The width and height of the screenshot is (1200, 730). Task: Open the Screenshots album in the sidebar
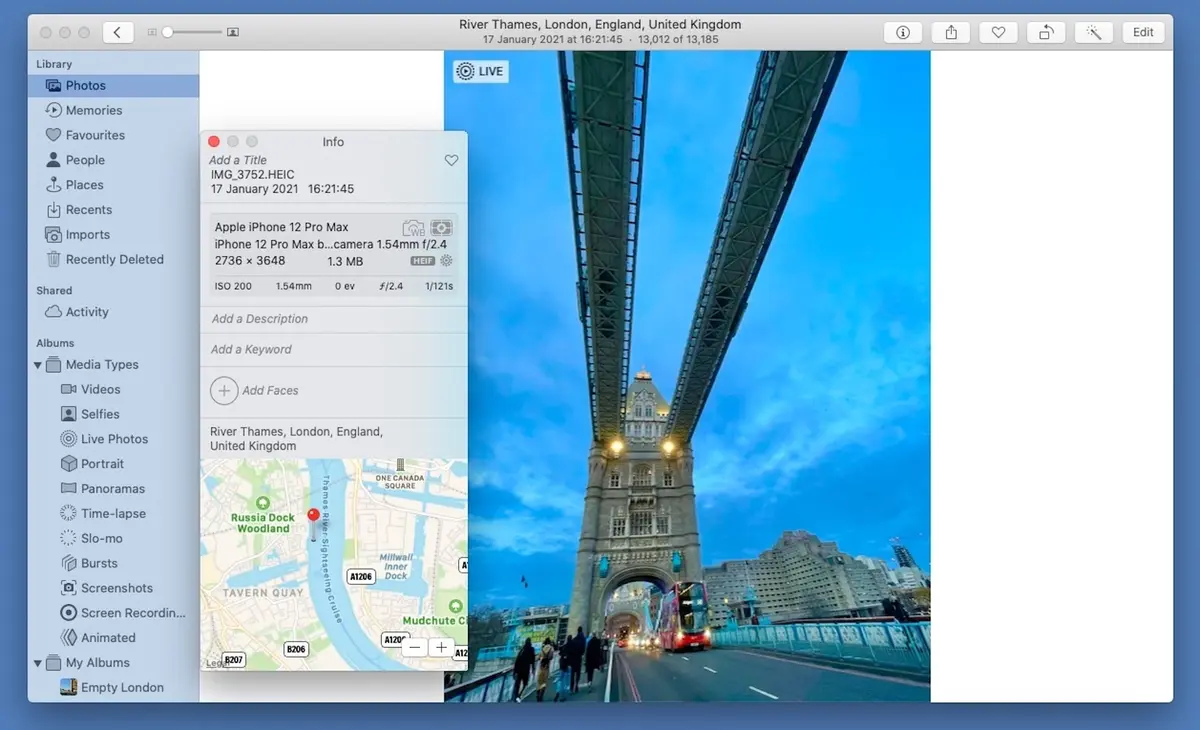(x=112, y=588)
